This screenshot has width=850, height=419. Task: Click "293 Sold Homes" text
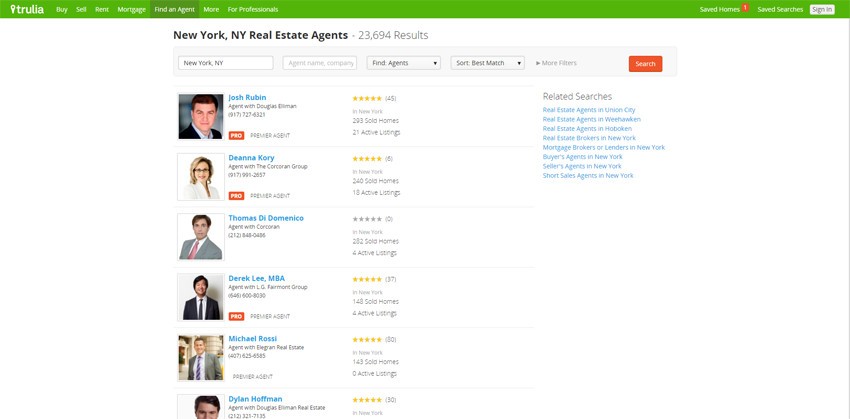tap(375, 120)
